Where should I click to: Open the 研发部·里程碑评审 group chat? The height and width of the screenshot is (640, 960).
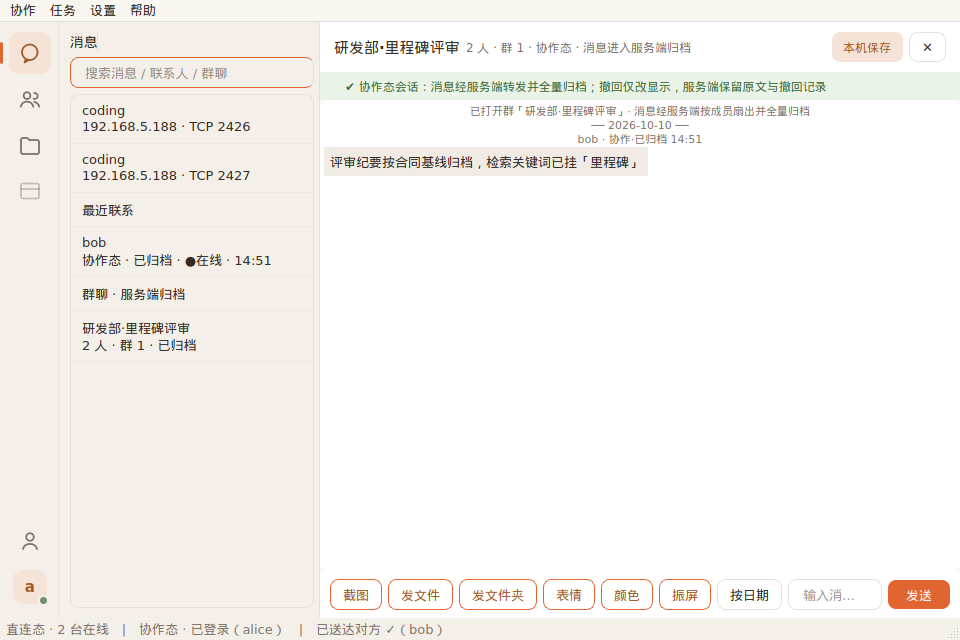tap(192, 337)
